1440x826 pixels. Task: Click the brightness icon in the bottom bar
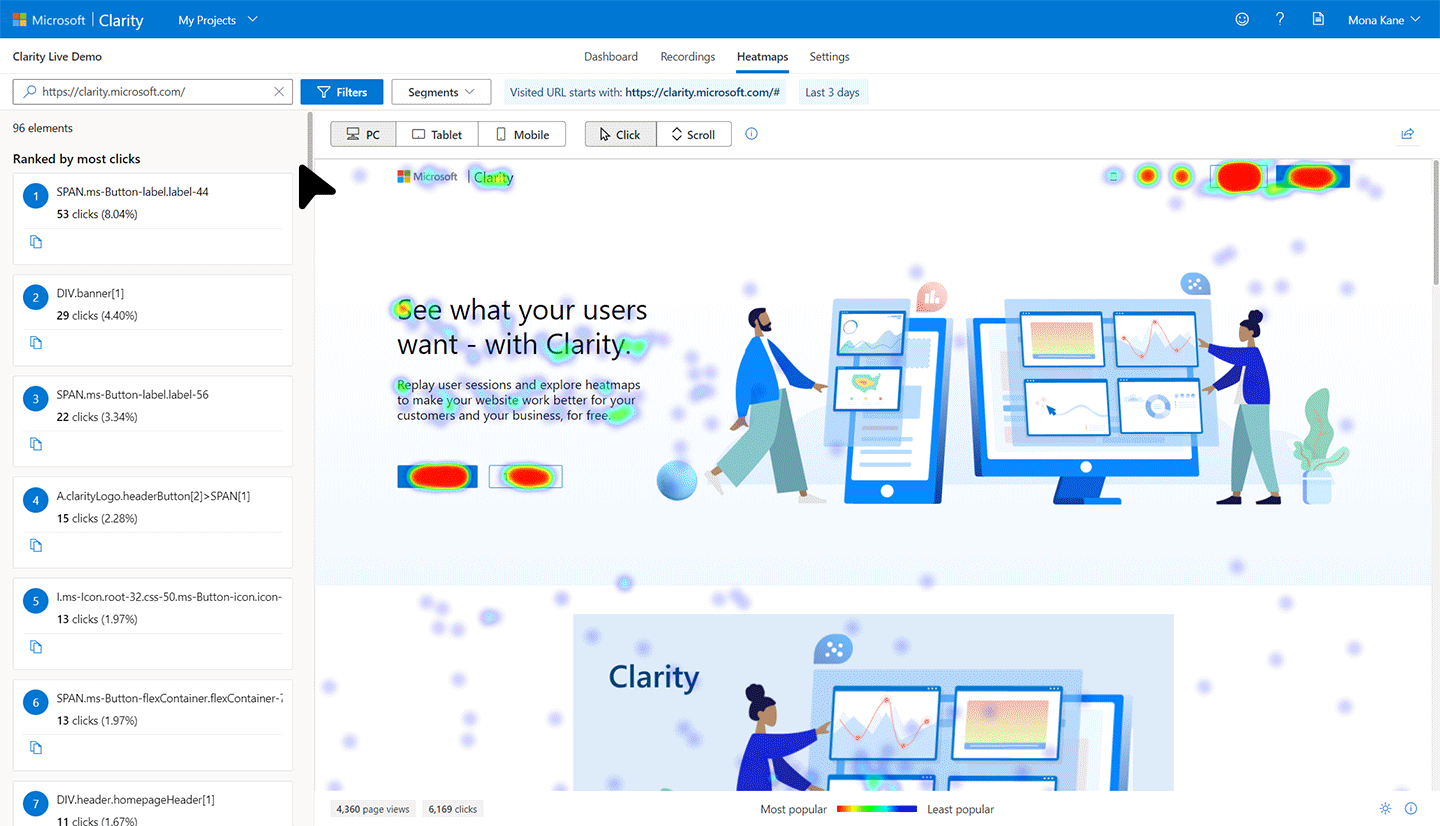pos(1385,809)
